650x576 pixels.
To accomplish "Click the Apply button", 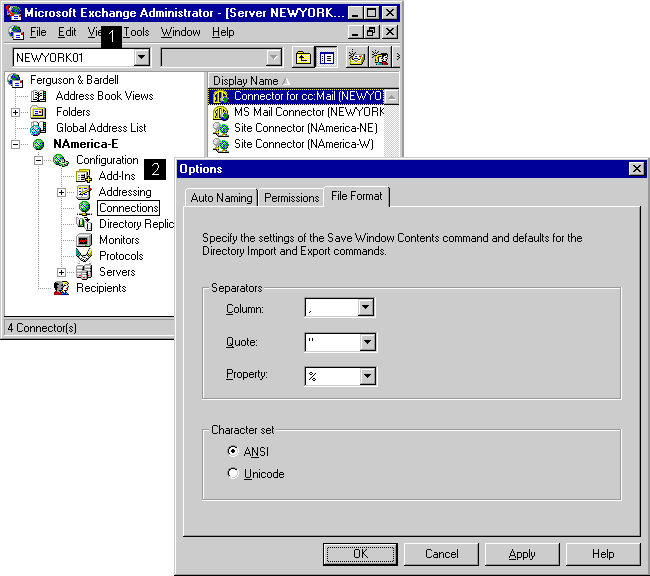I will pyautogui.click(x=522, y=554).
